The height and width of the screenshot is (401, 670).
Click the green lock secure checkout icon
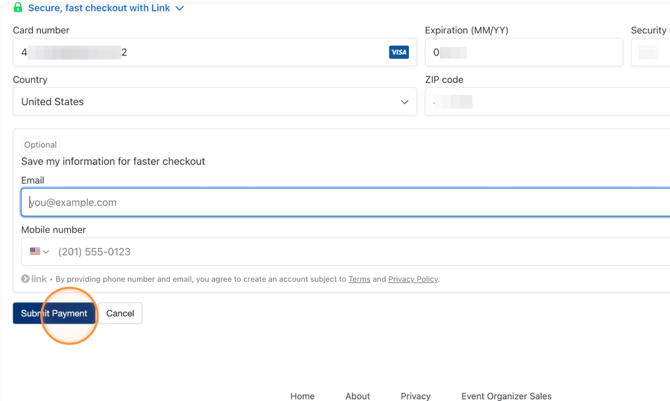pos(17,7)
